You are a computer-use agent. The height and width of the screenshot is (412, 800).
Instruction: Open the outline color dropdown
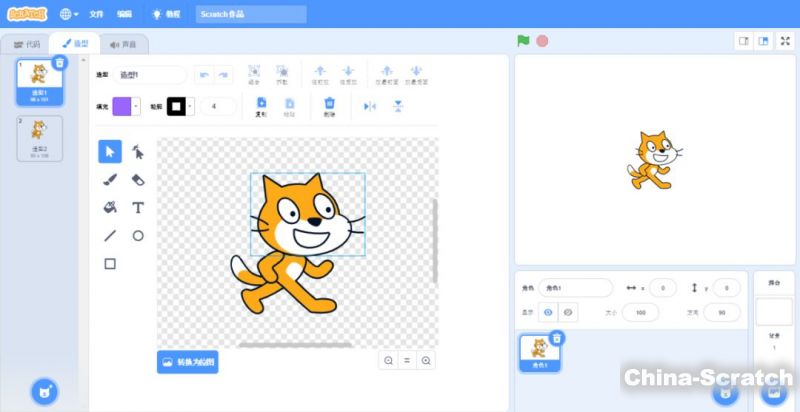click(181, 106)
